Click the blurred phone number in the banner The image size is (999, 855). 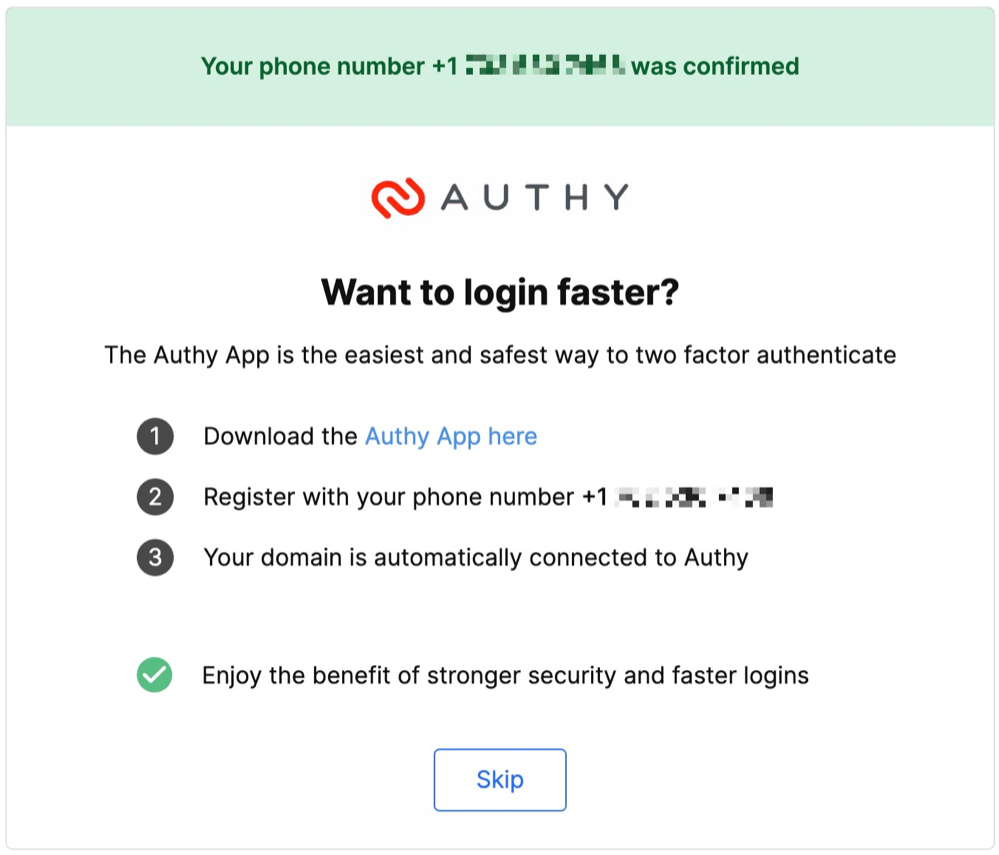tap(545, 67)
